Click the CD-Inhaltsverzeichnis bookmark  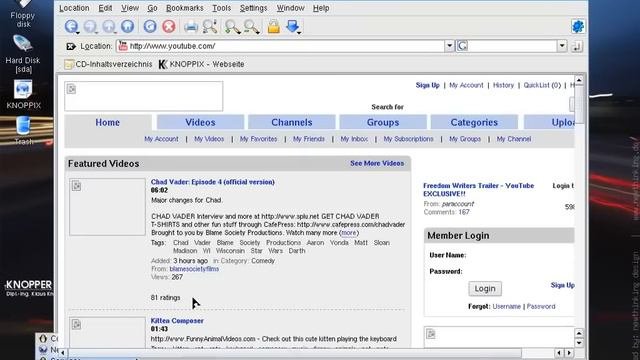tap(108, 64)
